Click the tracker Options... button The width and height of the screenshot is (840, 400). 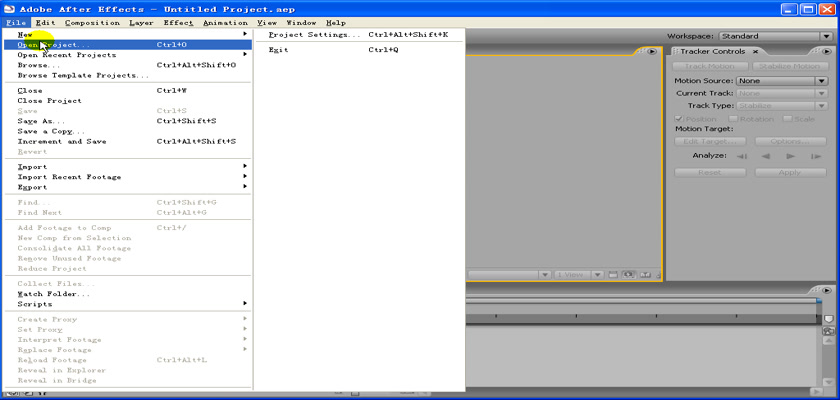tap(790, 141)
